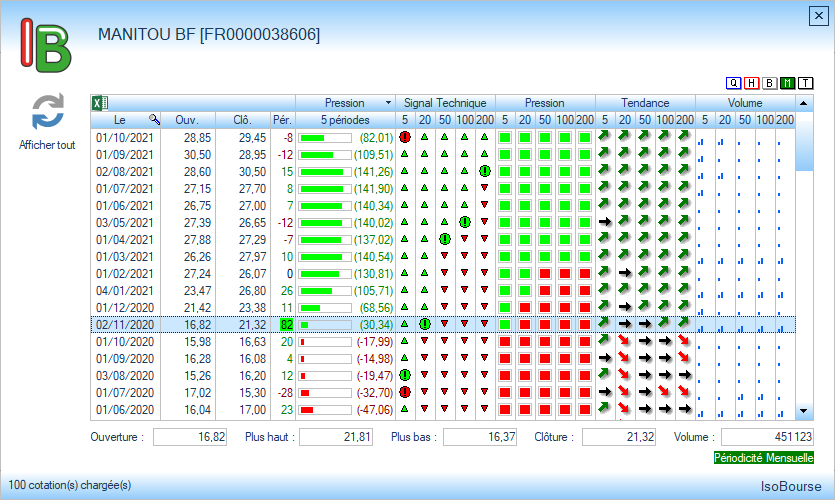835x500 pixels.
Task: Select the row dated 01/10/2020
Action: 443,342
